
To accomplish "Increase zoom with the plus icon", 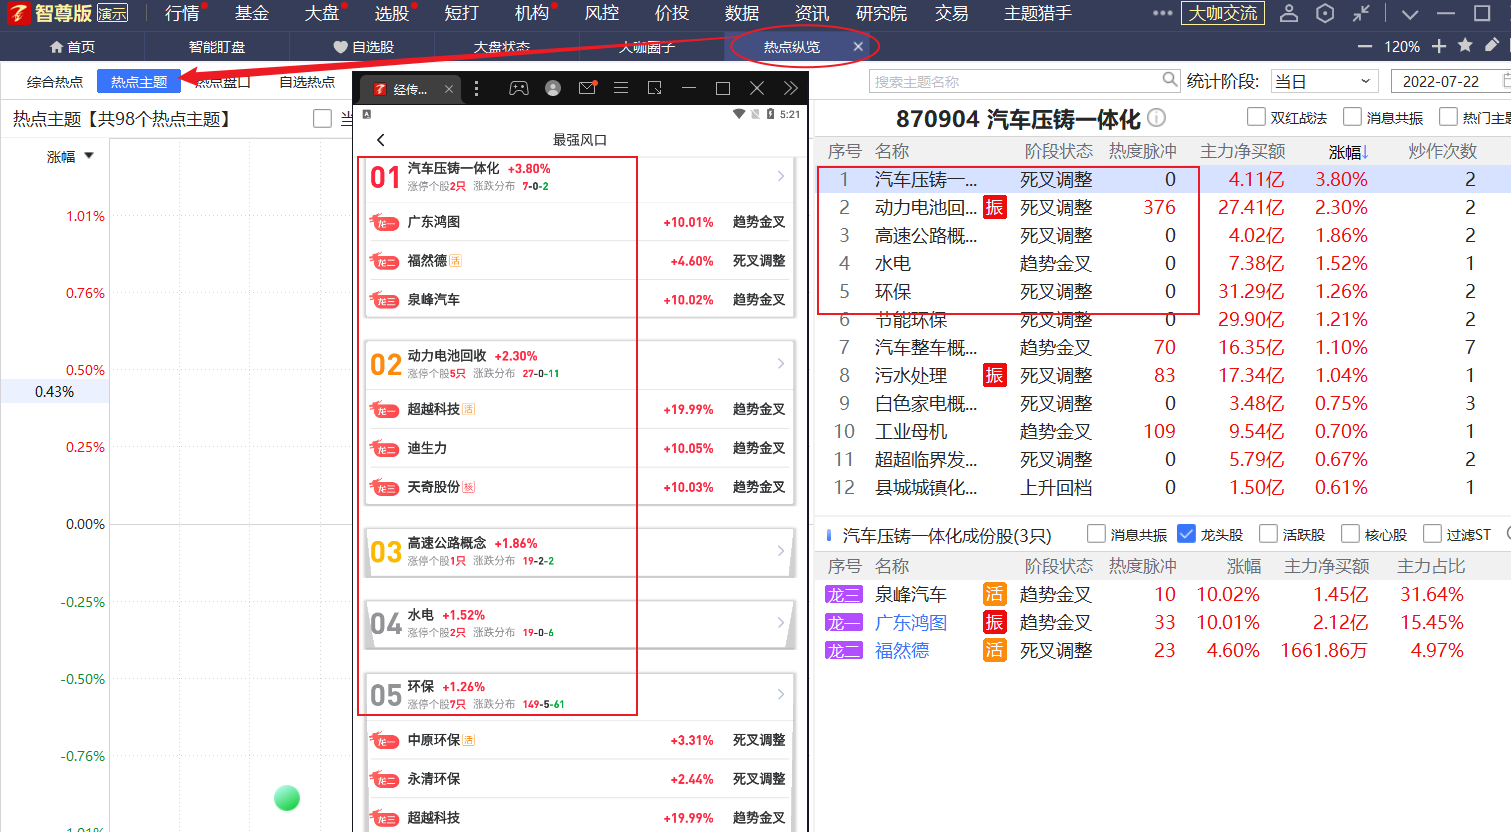I will coord(1439,46).
